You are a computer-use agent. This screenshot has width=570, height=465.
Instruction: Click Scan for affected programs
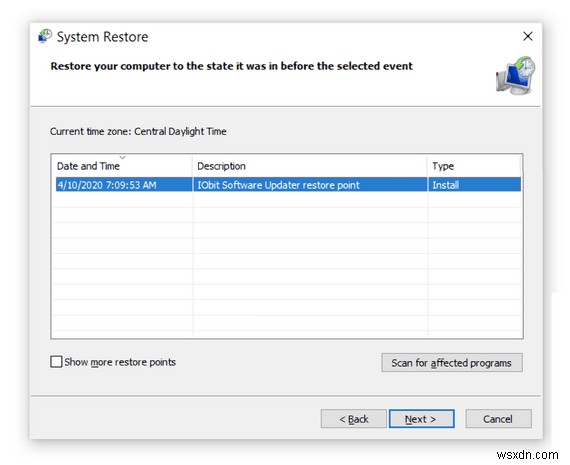point(451,363)
